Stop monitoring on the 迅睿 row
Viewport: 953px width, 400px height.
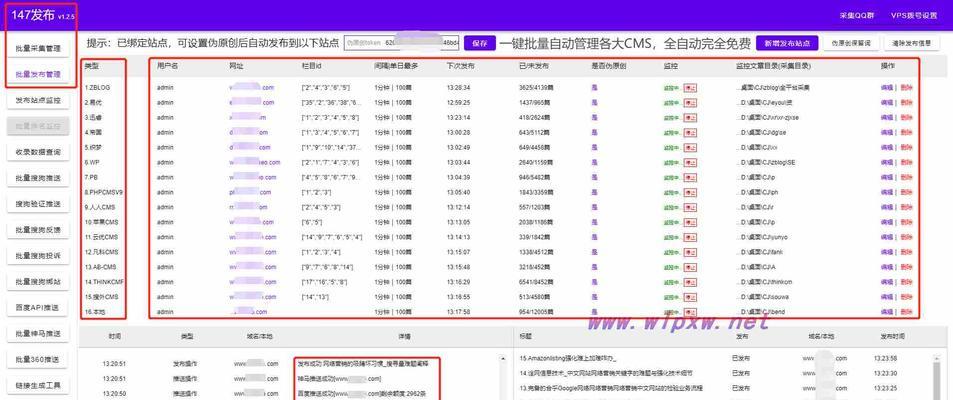pos(690,117)
